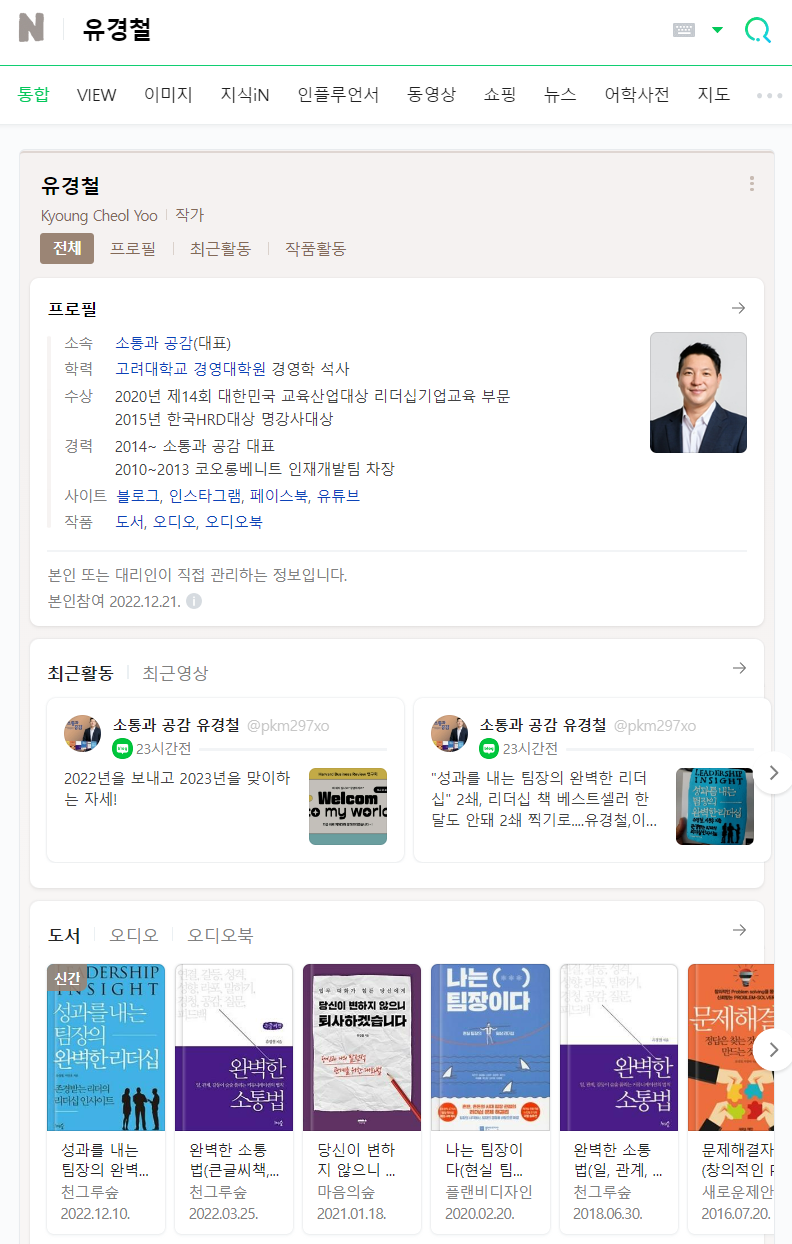The image size is (792, 1244).
Task: Click the Leadership Insight book post thumbnail
Action: coord(715,806)
